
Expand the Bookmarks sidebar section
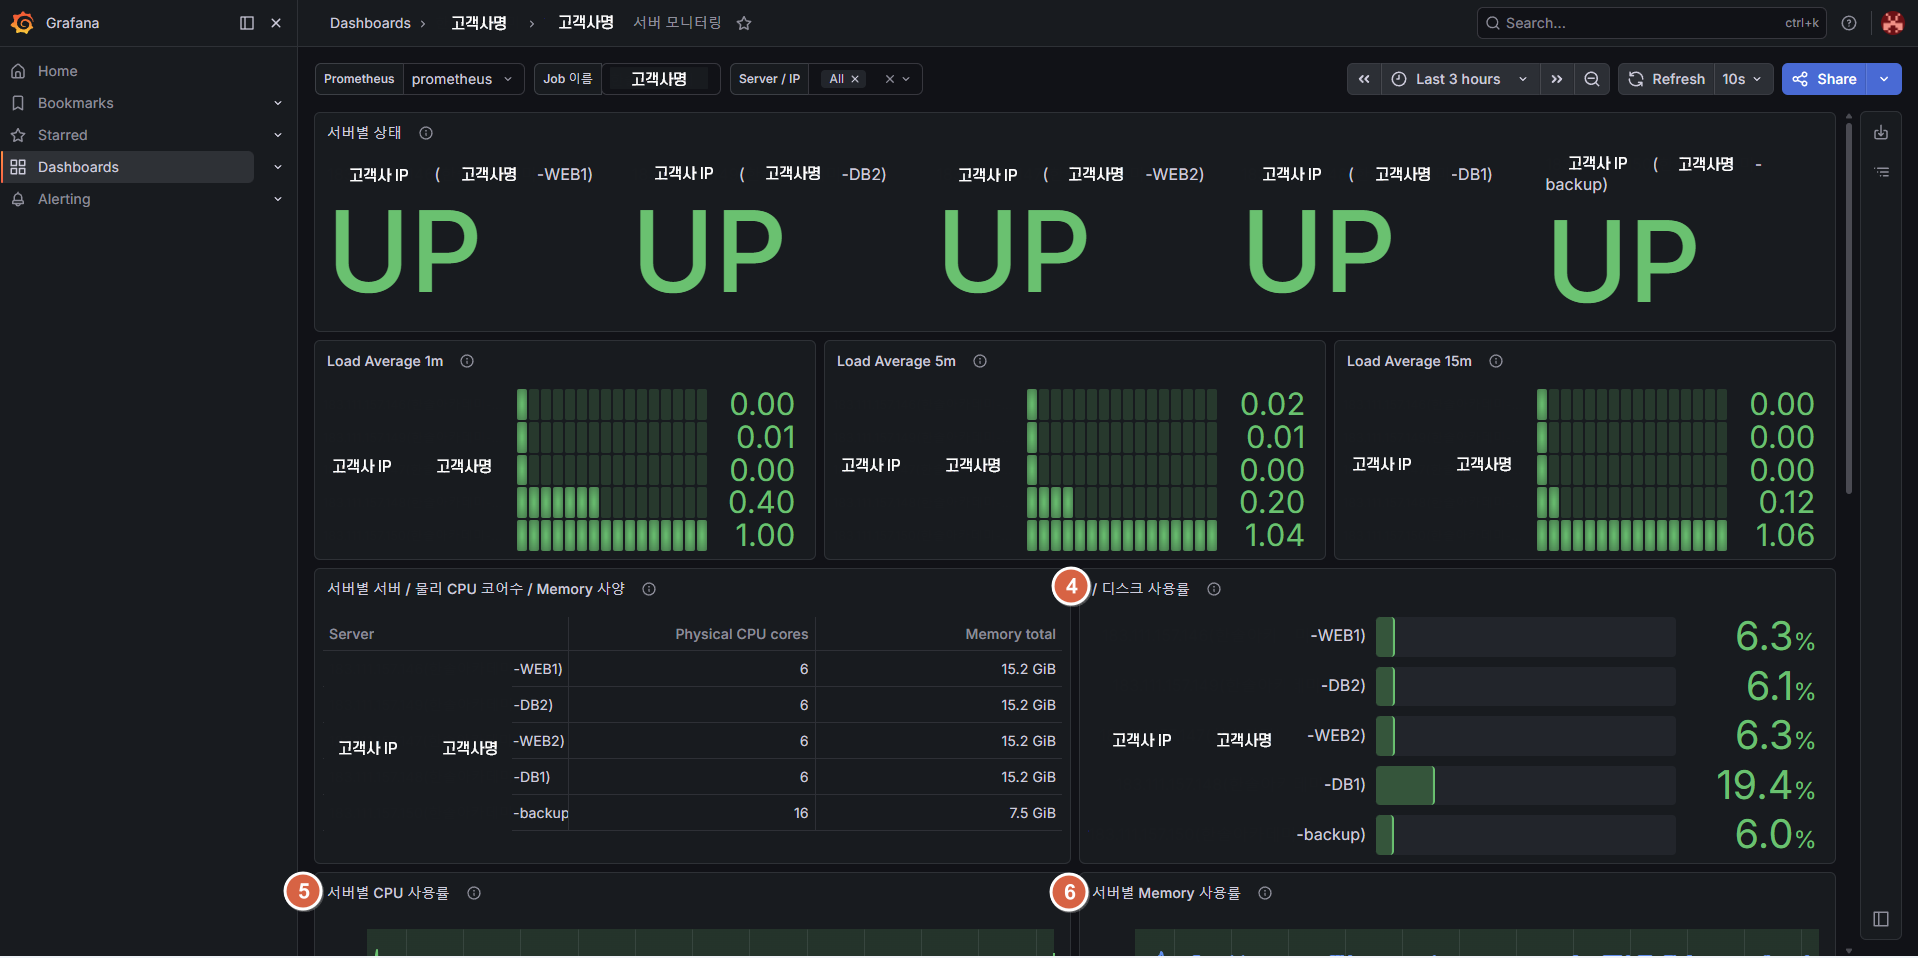point(278,103)
